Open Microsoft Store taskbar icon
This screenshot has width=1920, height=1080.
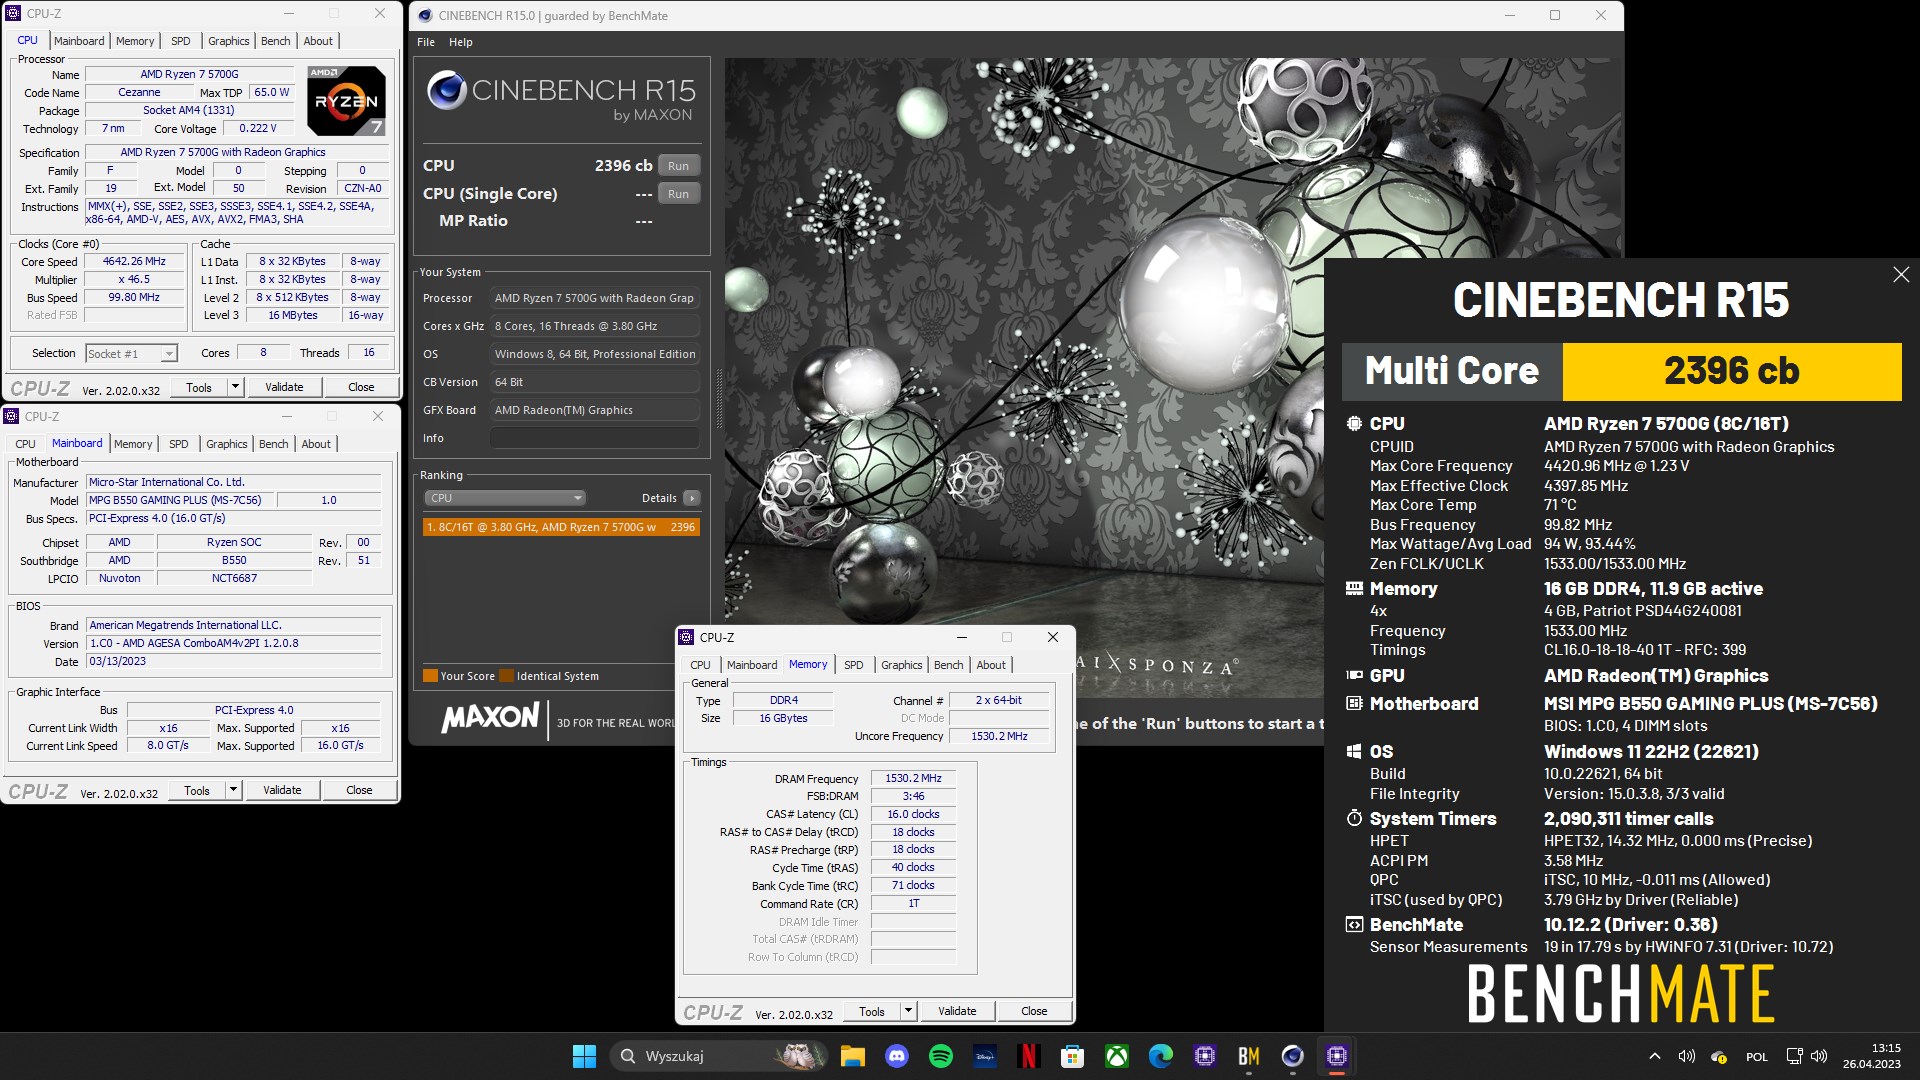point(1072,1056)
